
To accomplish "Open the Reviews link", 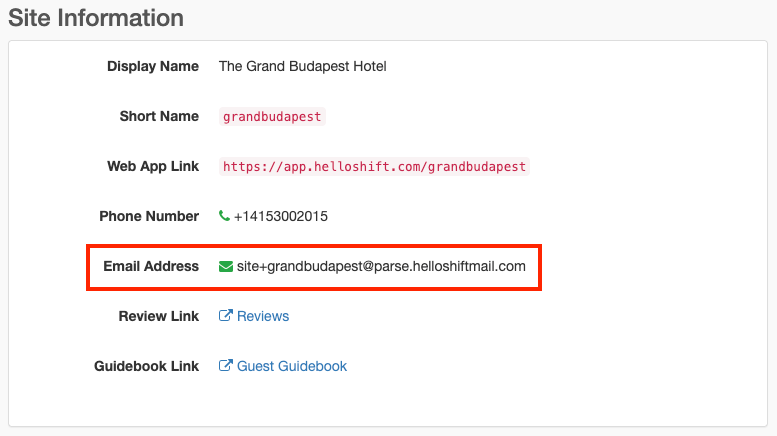I will point(263,316).
